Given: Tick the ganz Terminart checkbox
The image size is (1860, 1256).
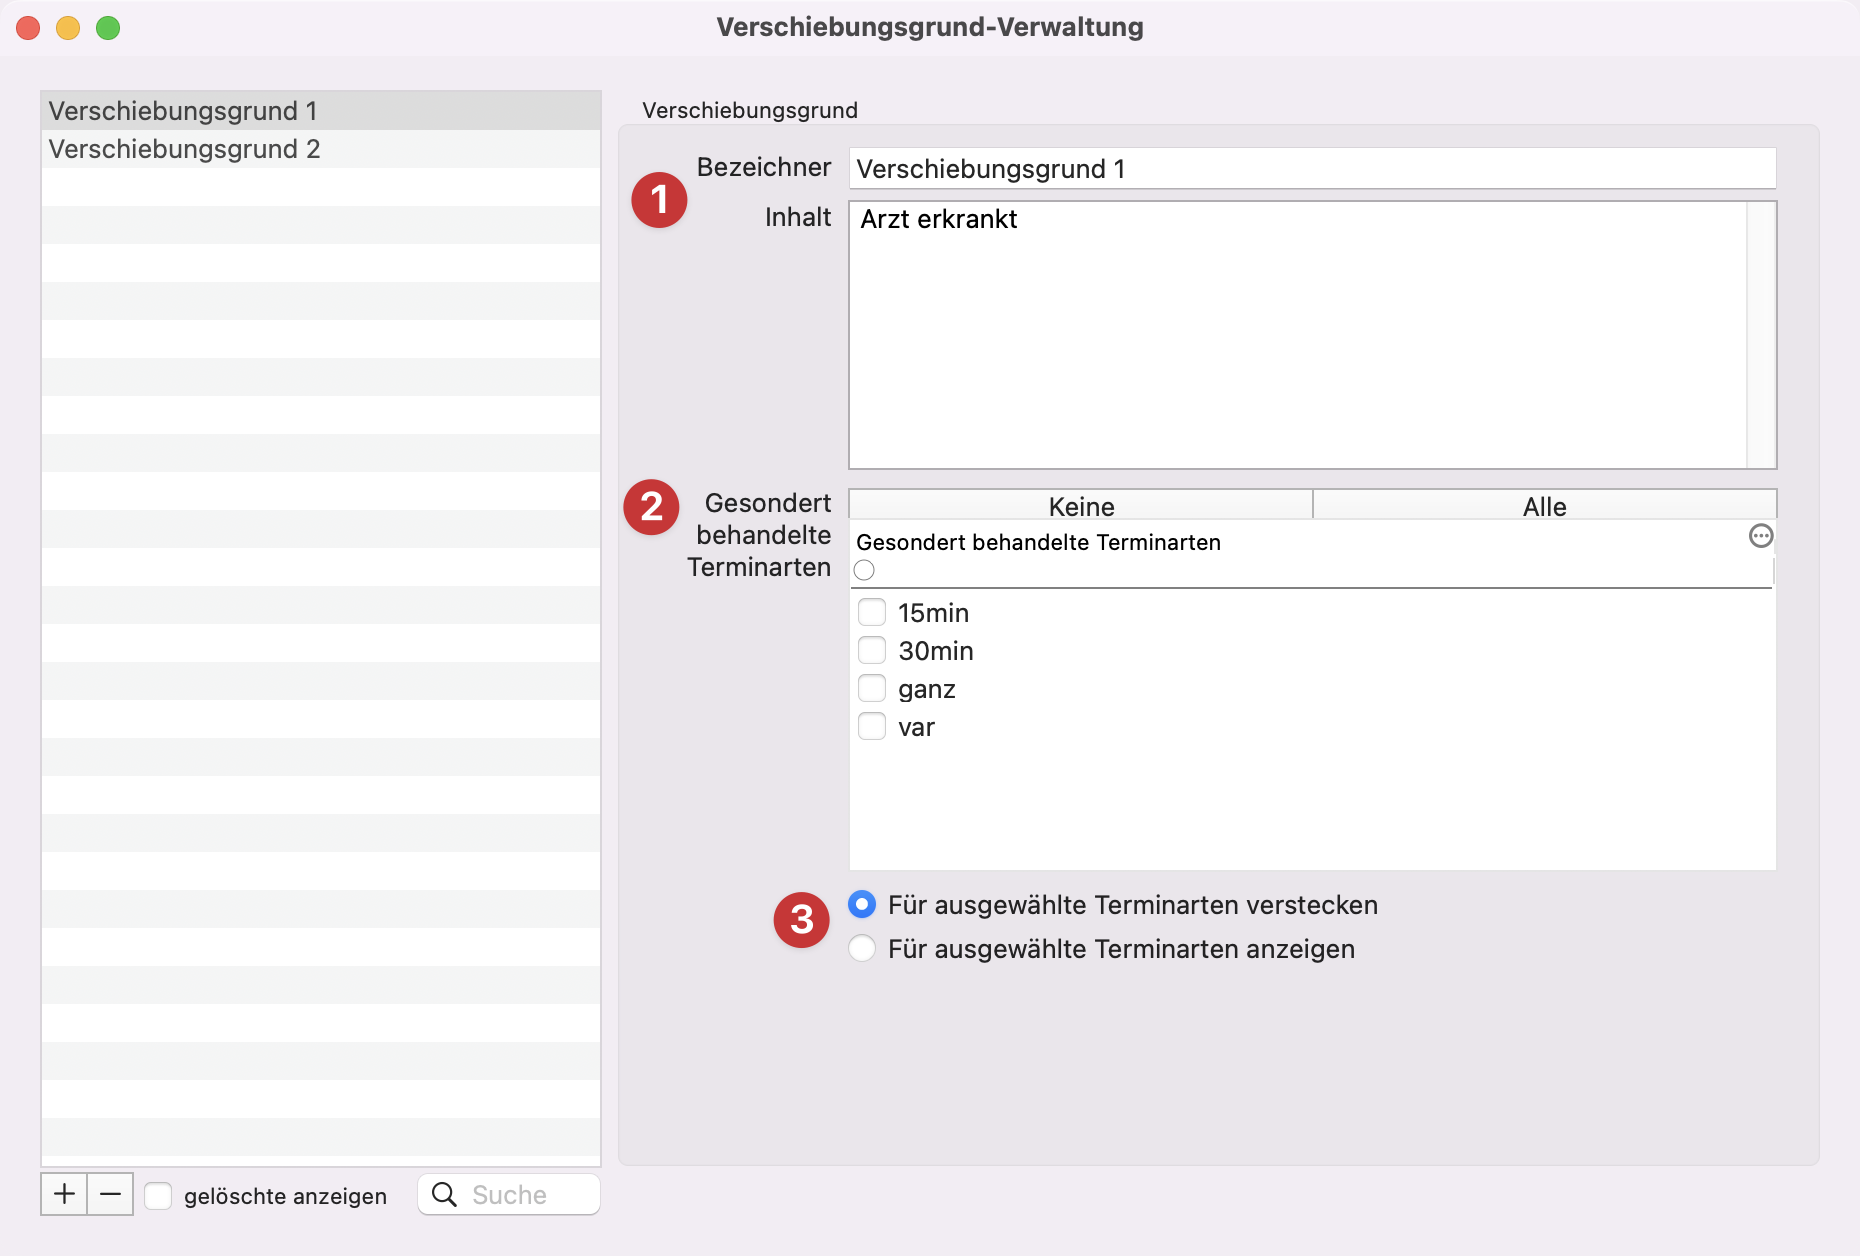Looking at the screenshot, I should pos(872,688).
